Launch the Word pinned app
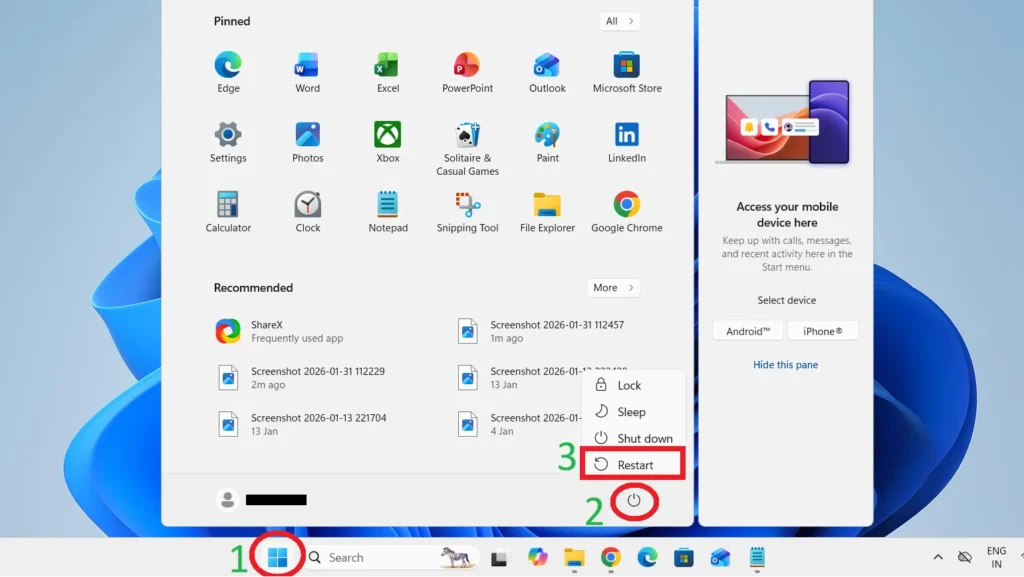1024x577 pixels. tap(307, 66)
